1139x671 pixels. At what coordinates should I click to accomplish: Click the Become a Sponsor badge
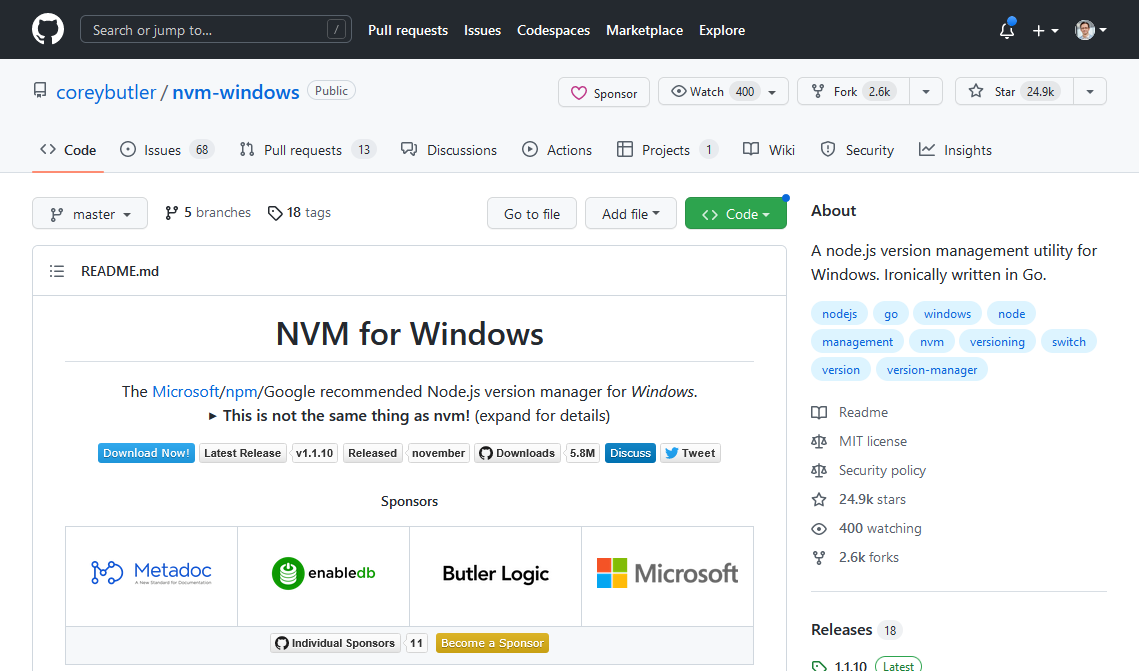pyautogui.click(x=493, y=643)
